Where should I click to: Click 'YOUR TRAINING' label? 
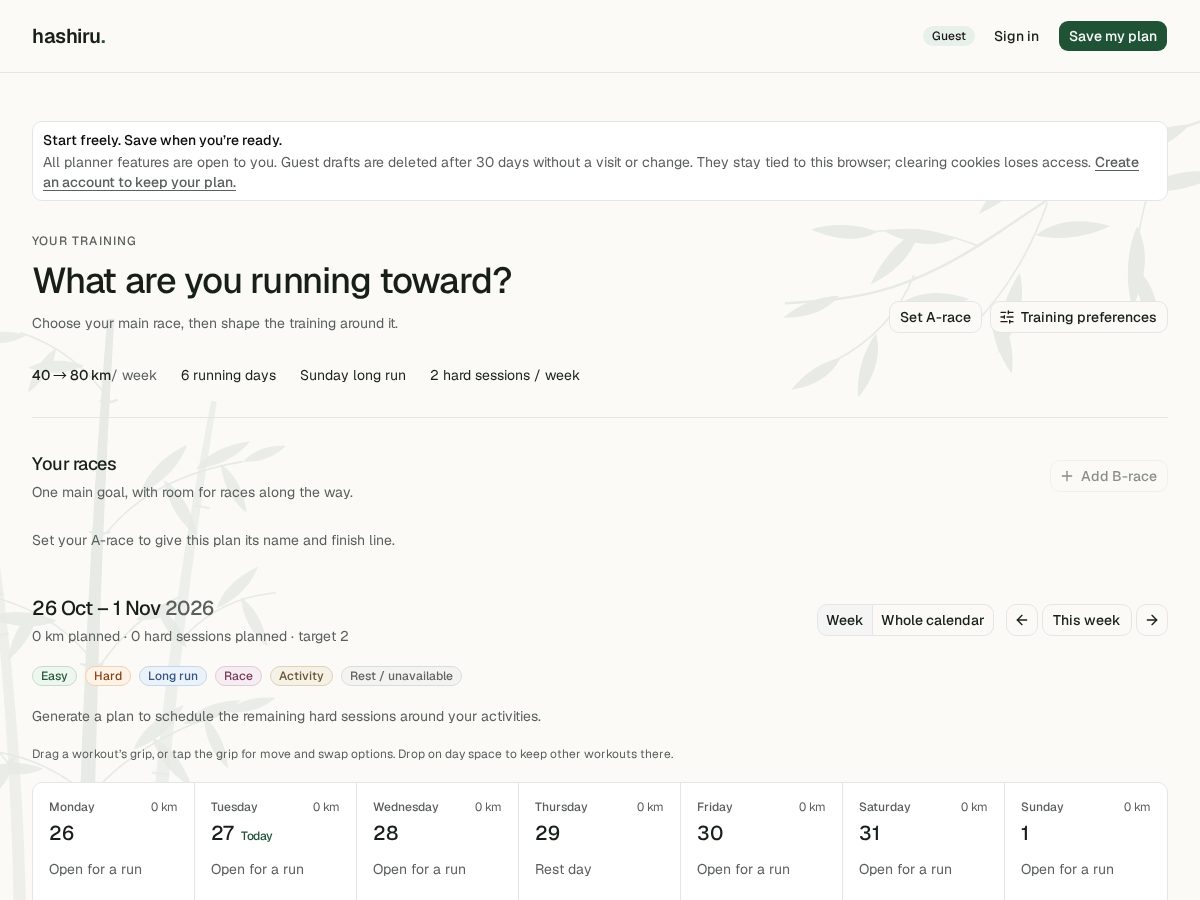[x=84, y=241]
